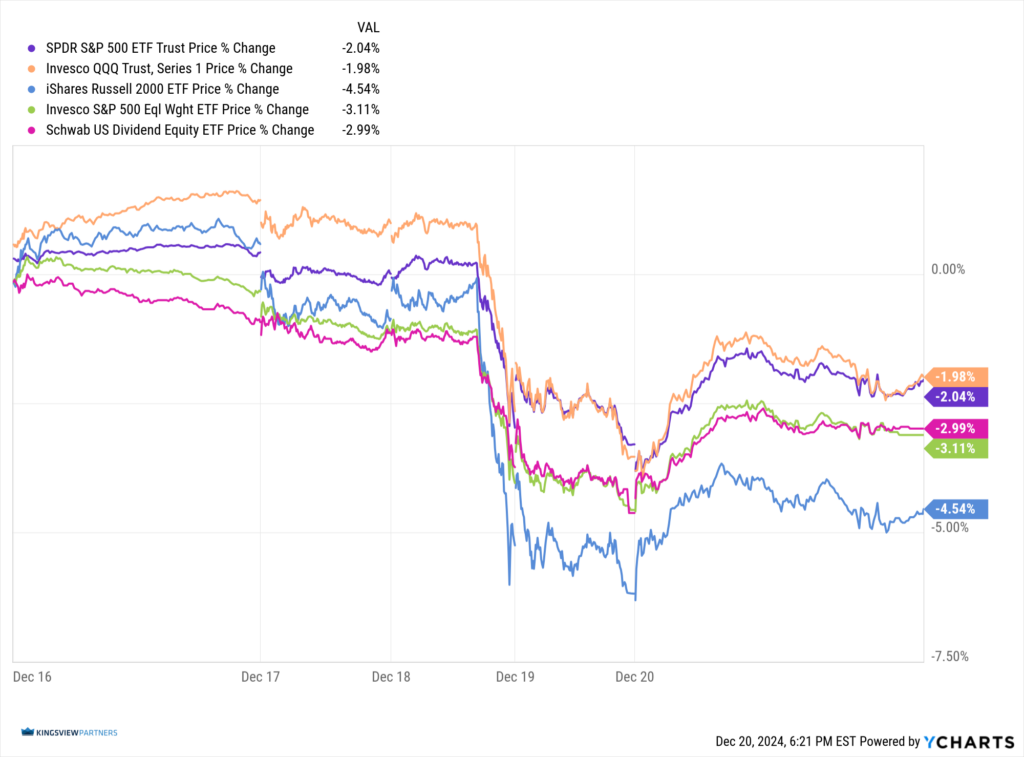
Task: Click the purple SPDR S&P 500 legend dot
Action: 24,48
